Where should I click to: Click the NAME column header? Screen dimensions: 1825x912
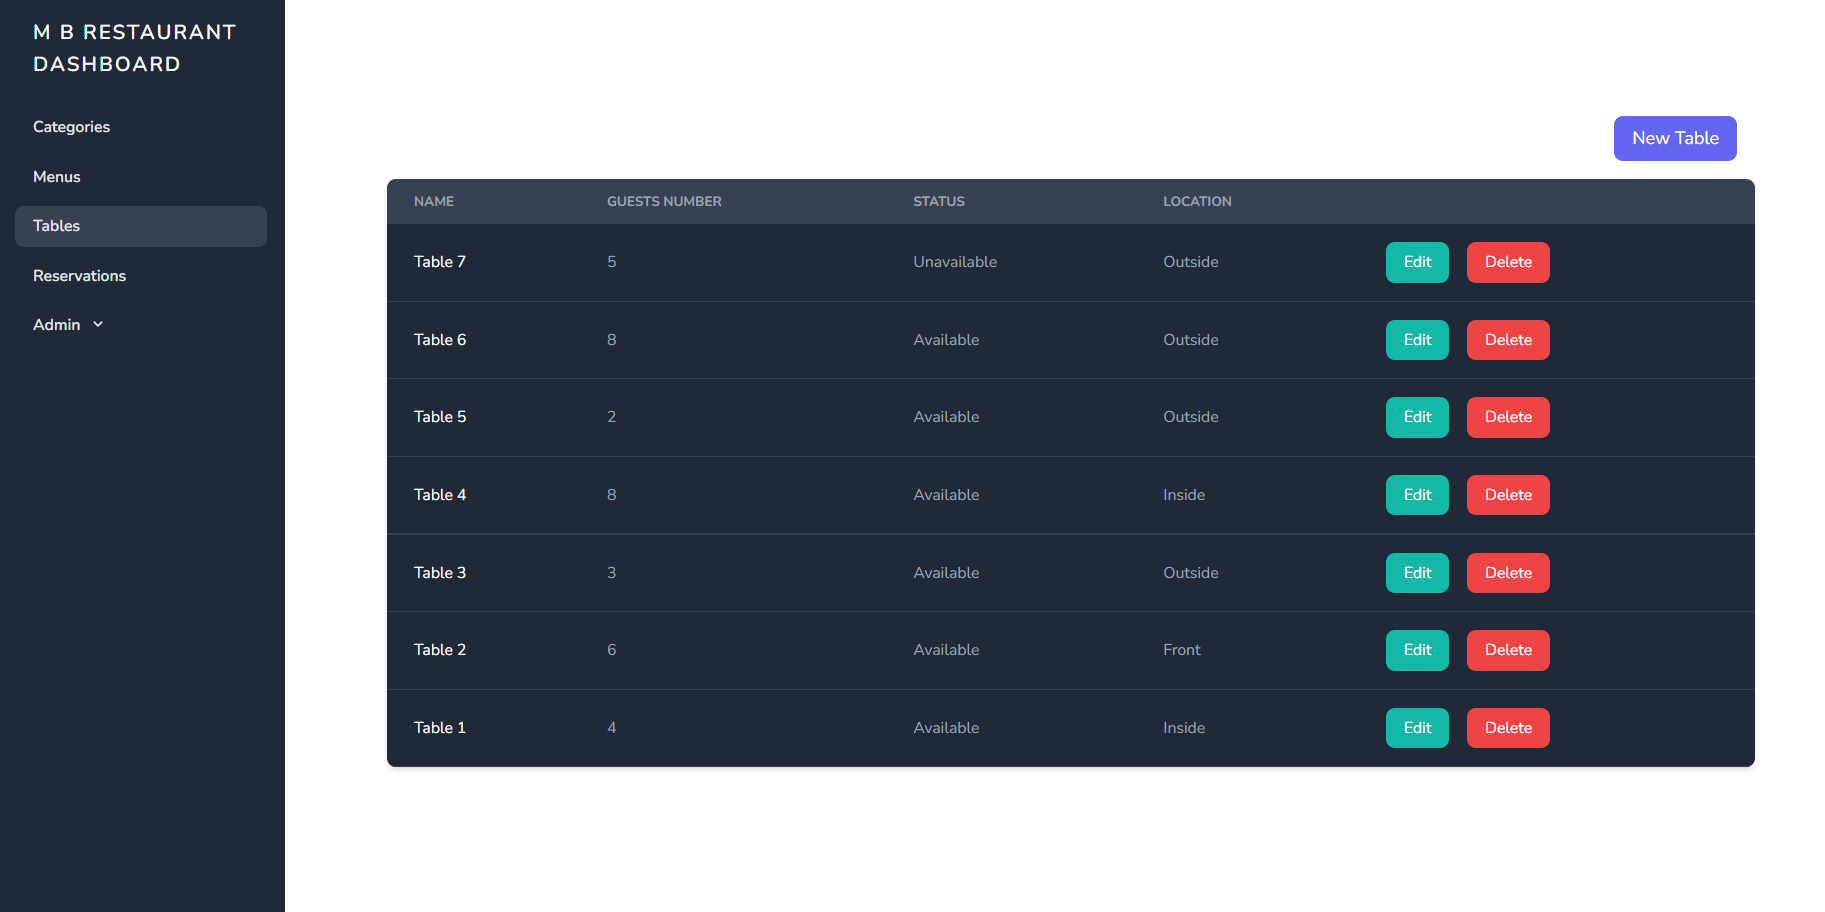point(434,201)
